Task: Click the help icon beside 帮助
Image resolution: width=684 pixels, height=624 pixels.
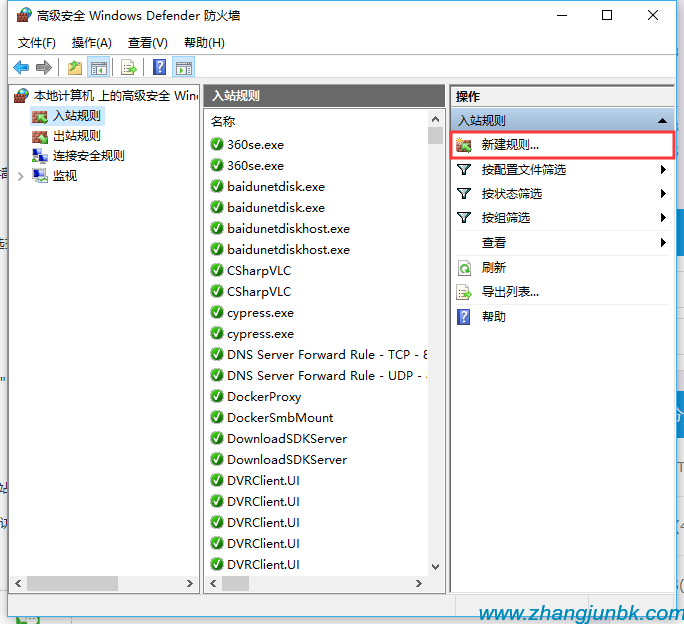Action: point(464,317)
